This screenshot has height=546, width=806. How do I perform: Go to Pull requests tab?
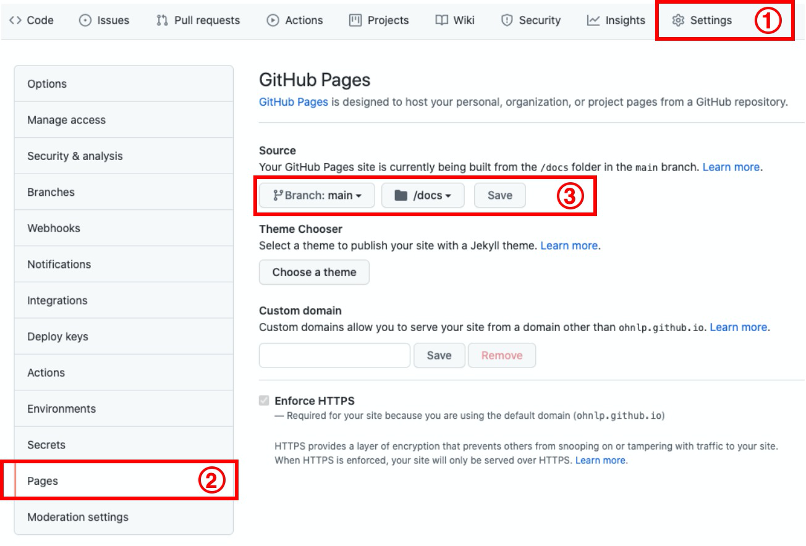pyautogui.click(x=198, y=20)
